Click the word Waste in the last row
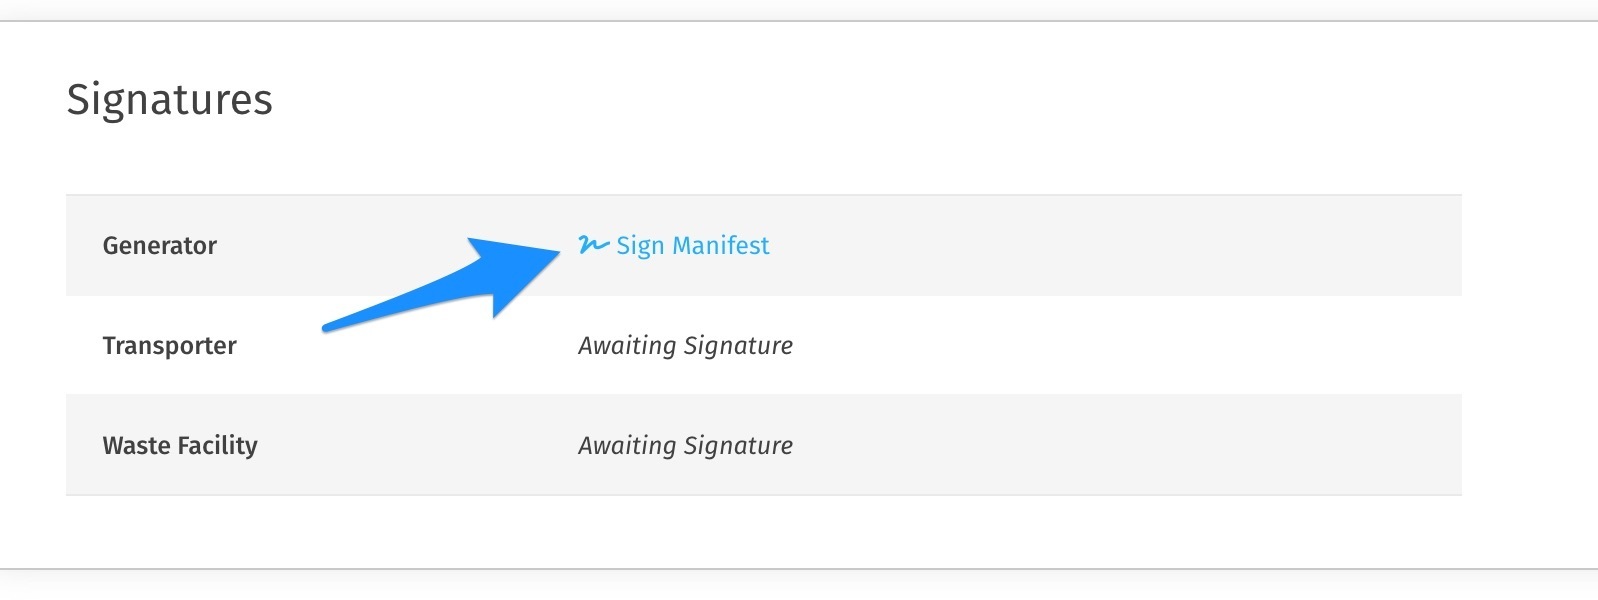 pos(136,446)
